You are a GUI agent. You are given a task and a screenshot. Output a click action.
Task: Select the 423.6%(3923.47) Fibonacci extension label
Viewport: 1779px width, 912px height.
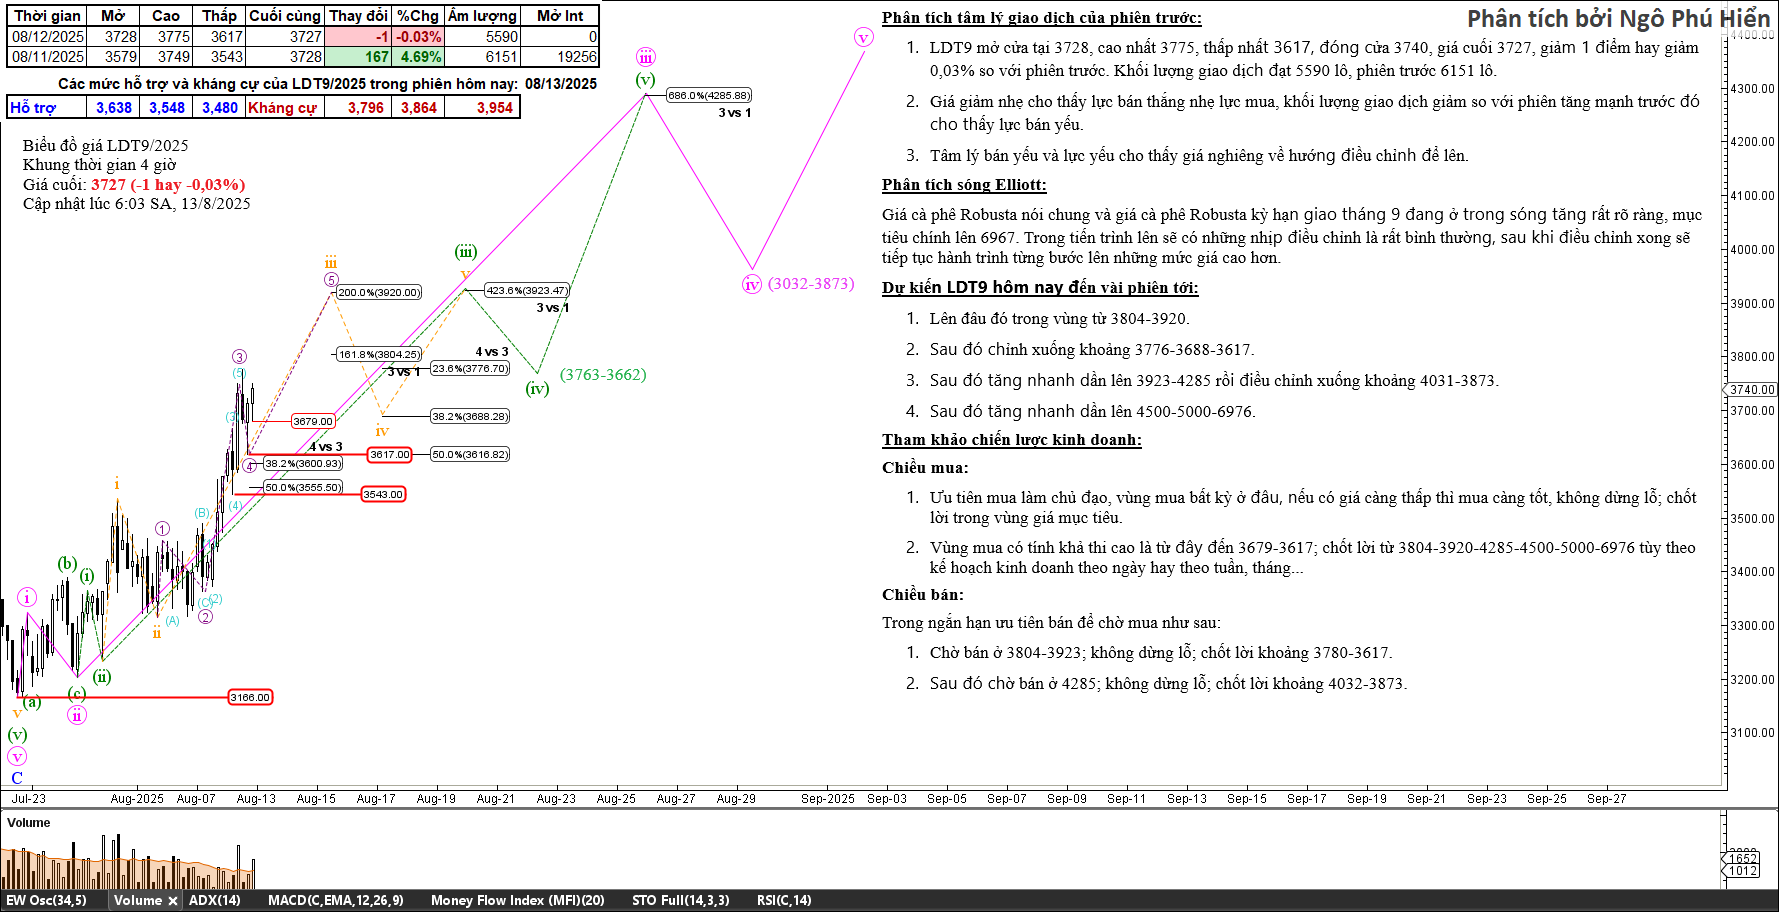526,291
